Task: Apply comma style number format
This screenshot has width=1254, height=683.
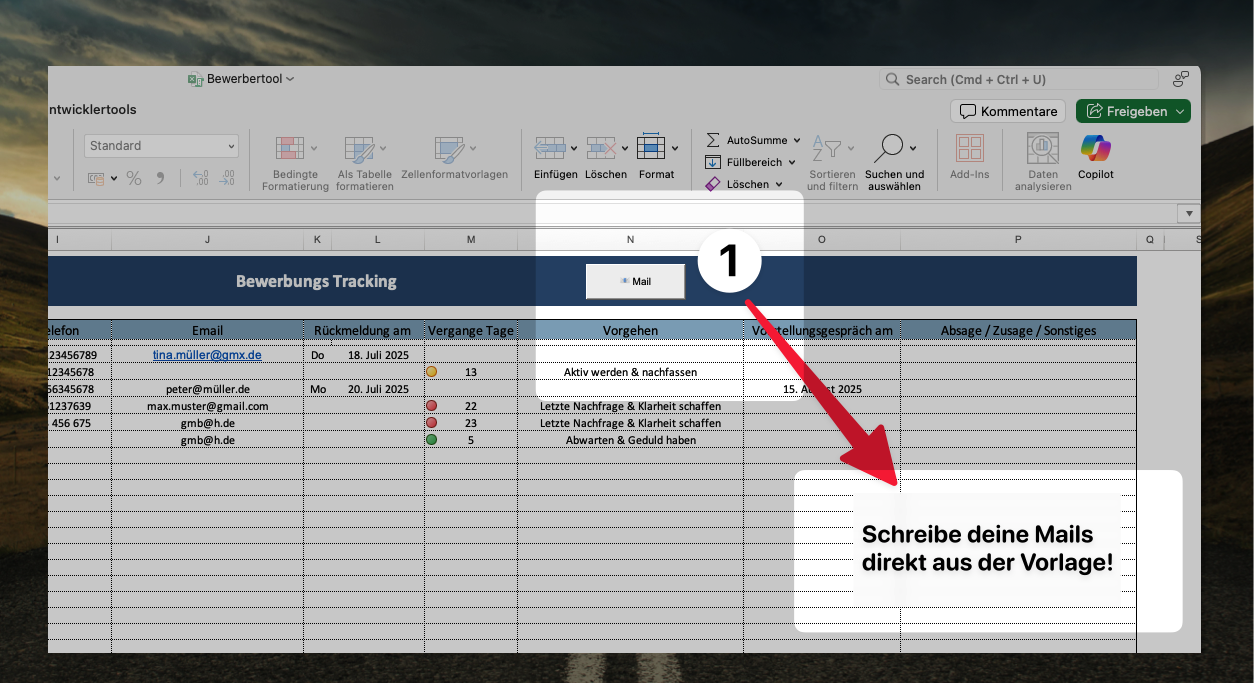Action: point(160,178)
